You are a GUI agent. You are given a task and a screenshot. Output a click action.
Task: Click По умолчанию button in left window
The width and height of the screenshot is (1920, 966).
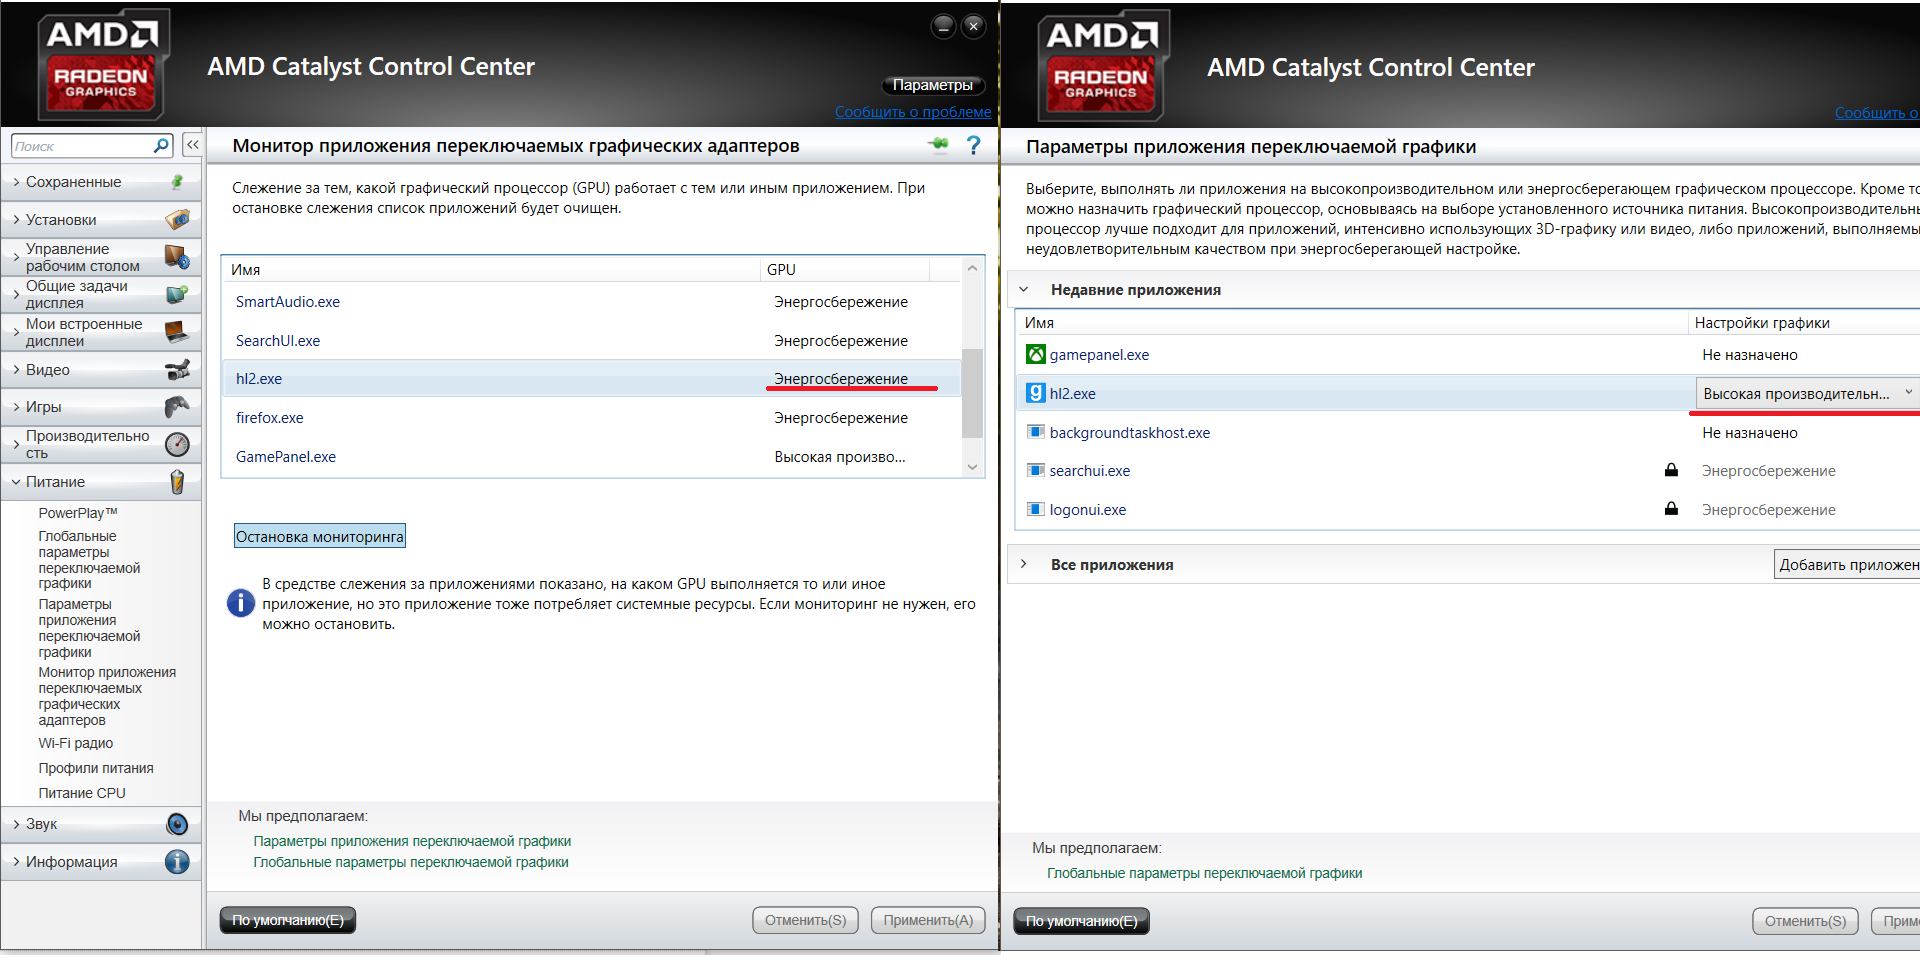(x=288, y=920)
